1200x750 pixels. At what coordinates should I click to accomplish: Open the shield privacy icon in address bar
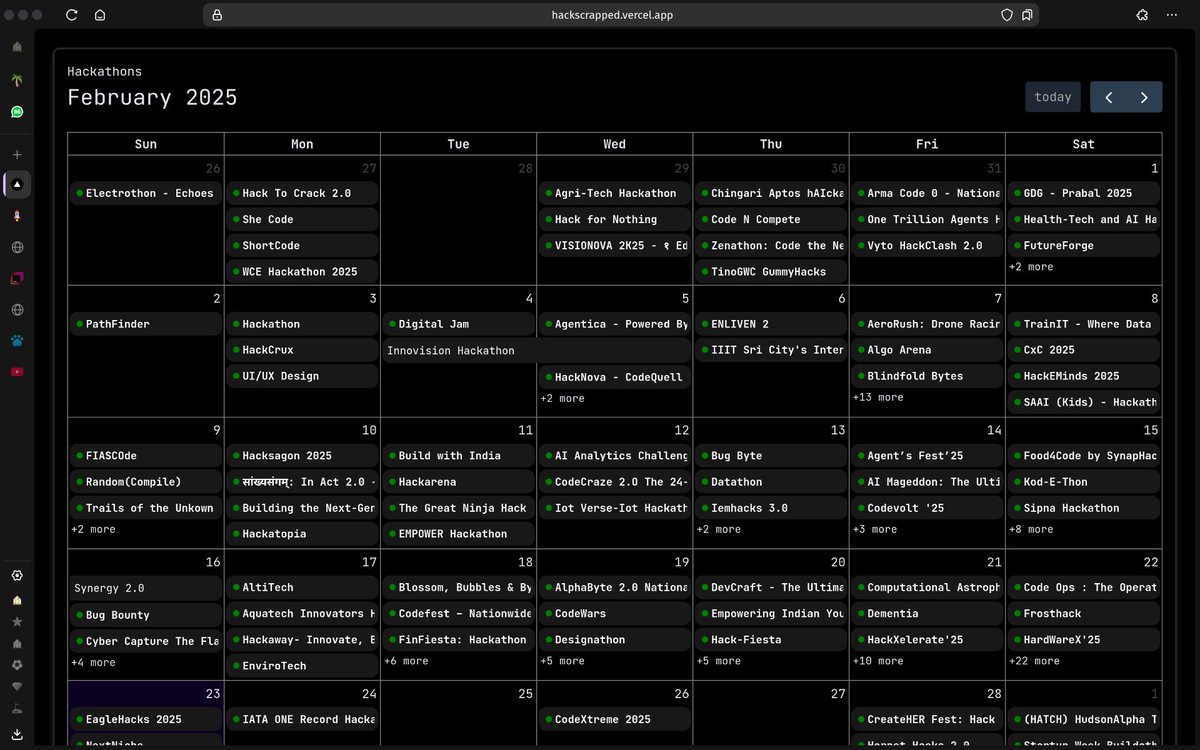click(x=1007, y=15)
